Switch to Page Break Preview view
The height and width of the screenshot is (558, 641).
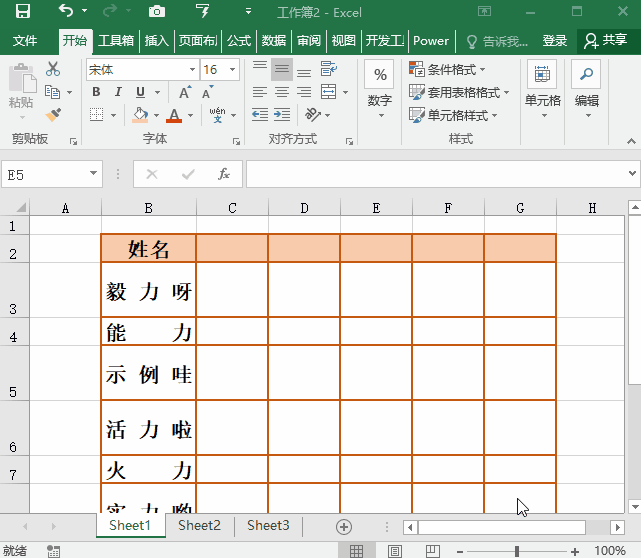pos(433,551)
